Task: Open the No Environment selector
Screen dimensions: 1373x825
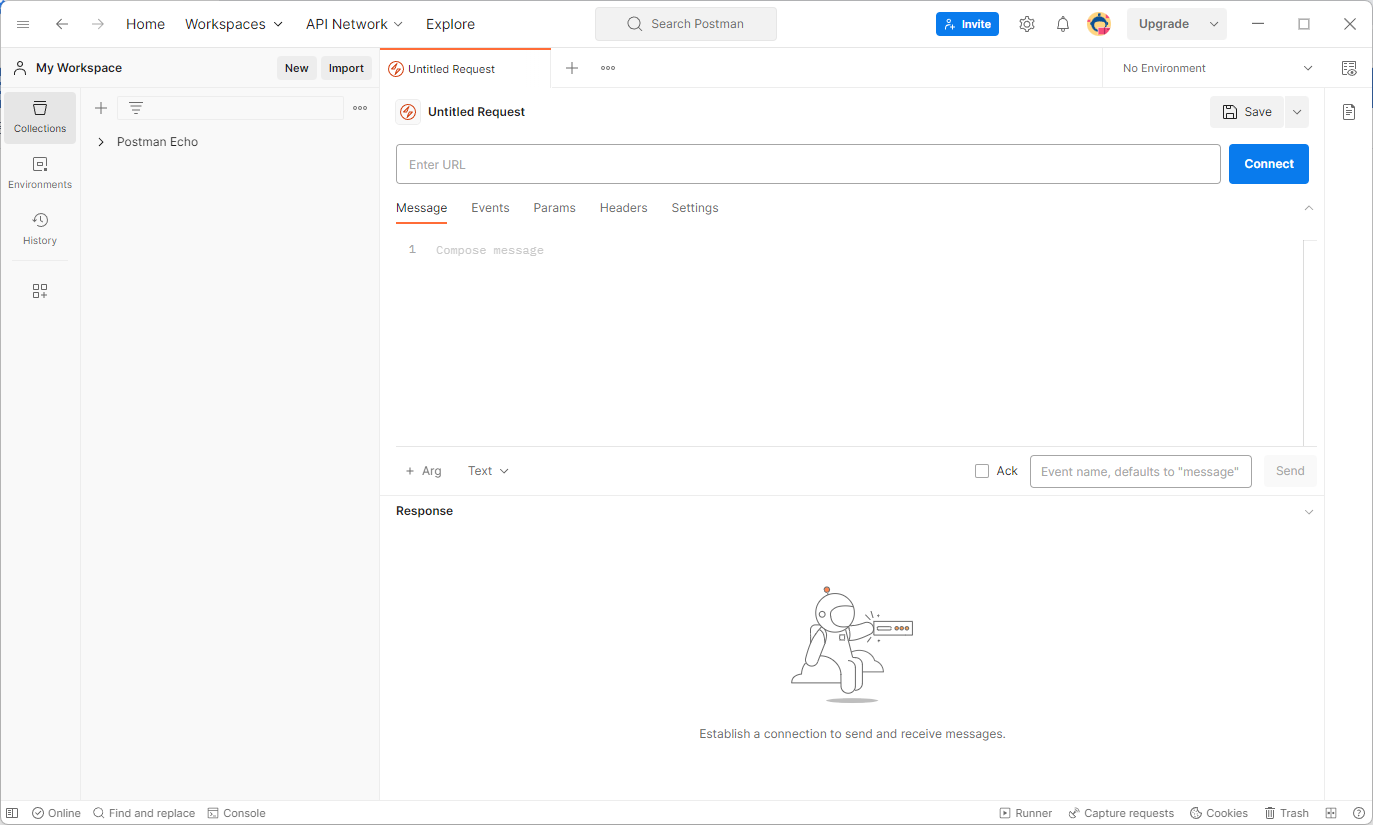Action: (x=1217, y=68)
